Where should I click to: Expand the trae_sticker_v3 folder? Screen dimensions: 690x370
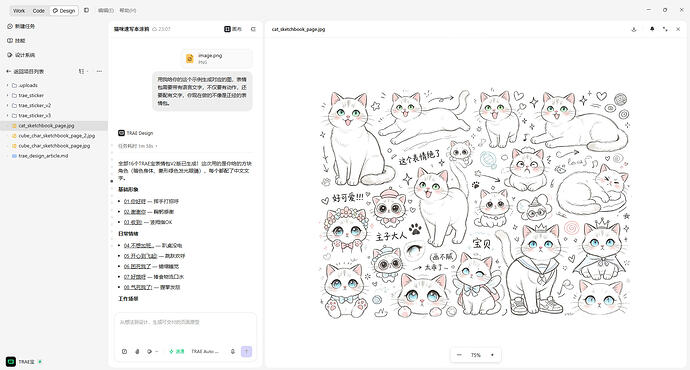[7, 116]
